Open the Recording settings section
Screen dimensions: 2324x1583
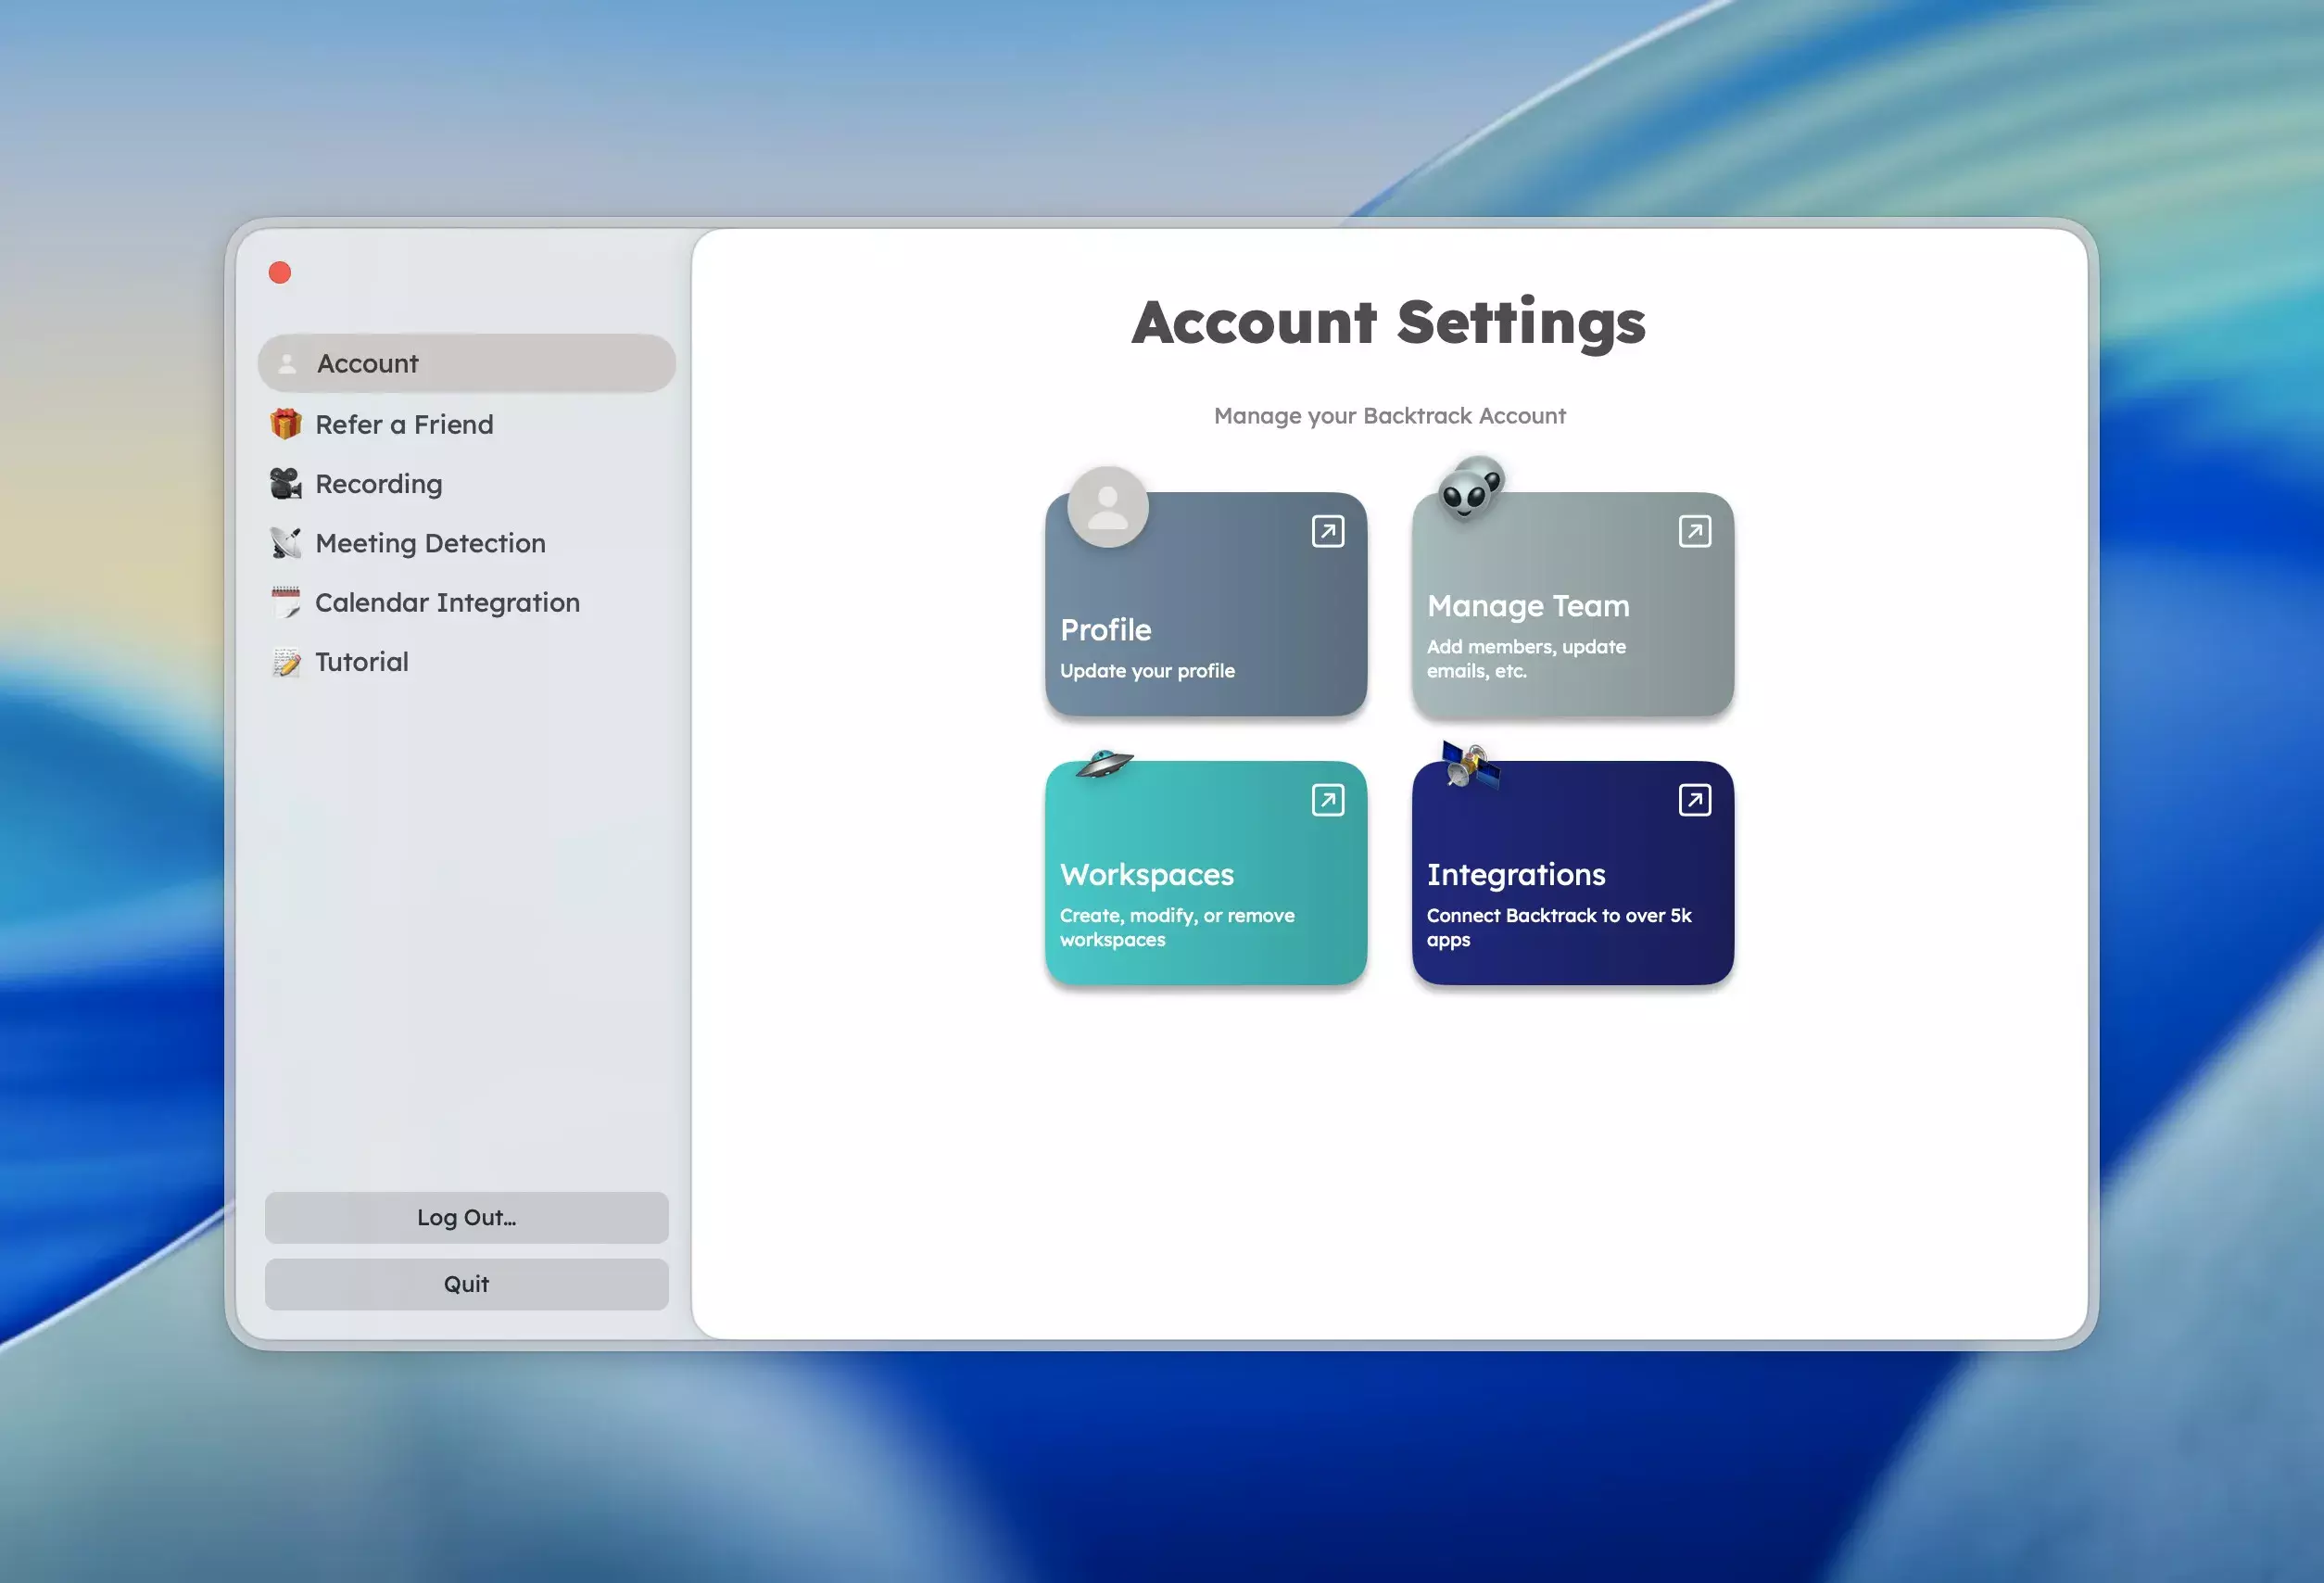pyautogui.click(x=378, y=484)
